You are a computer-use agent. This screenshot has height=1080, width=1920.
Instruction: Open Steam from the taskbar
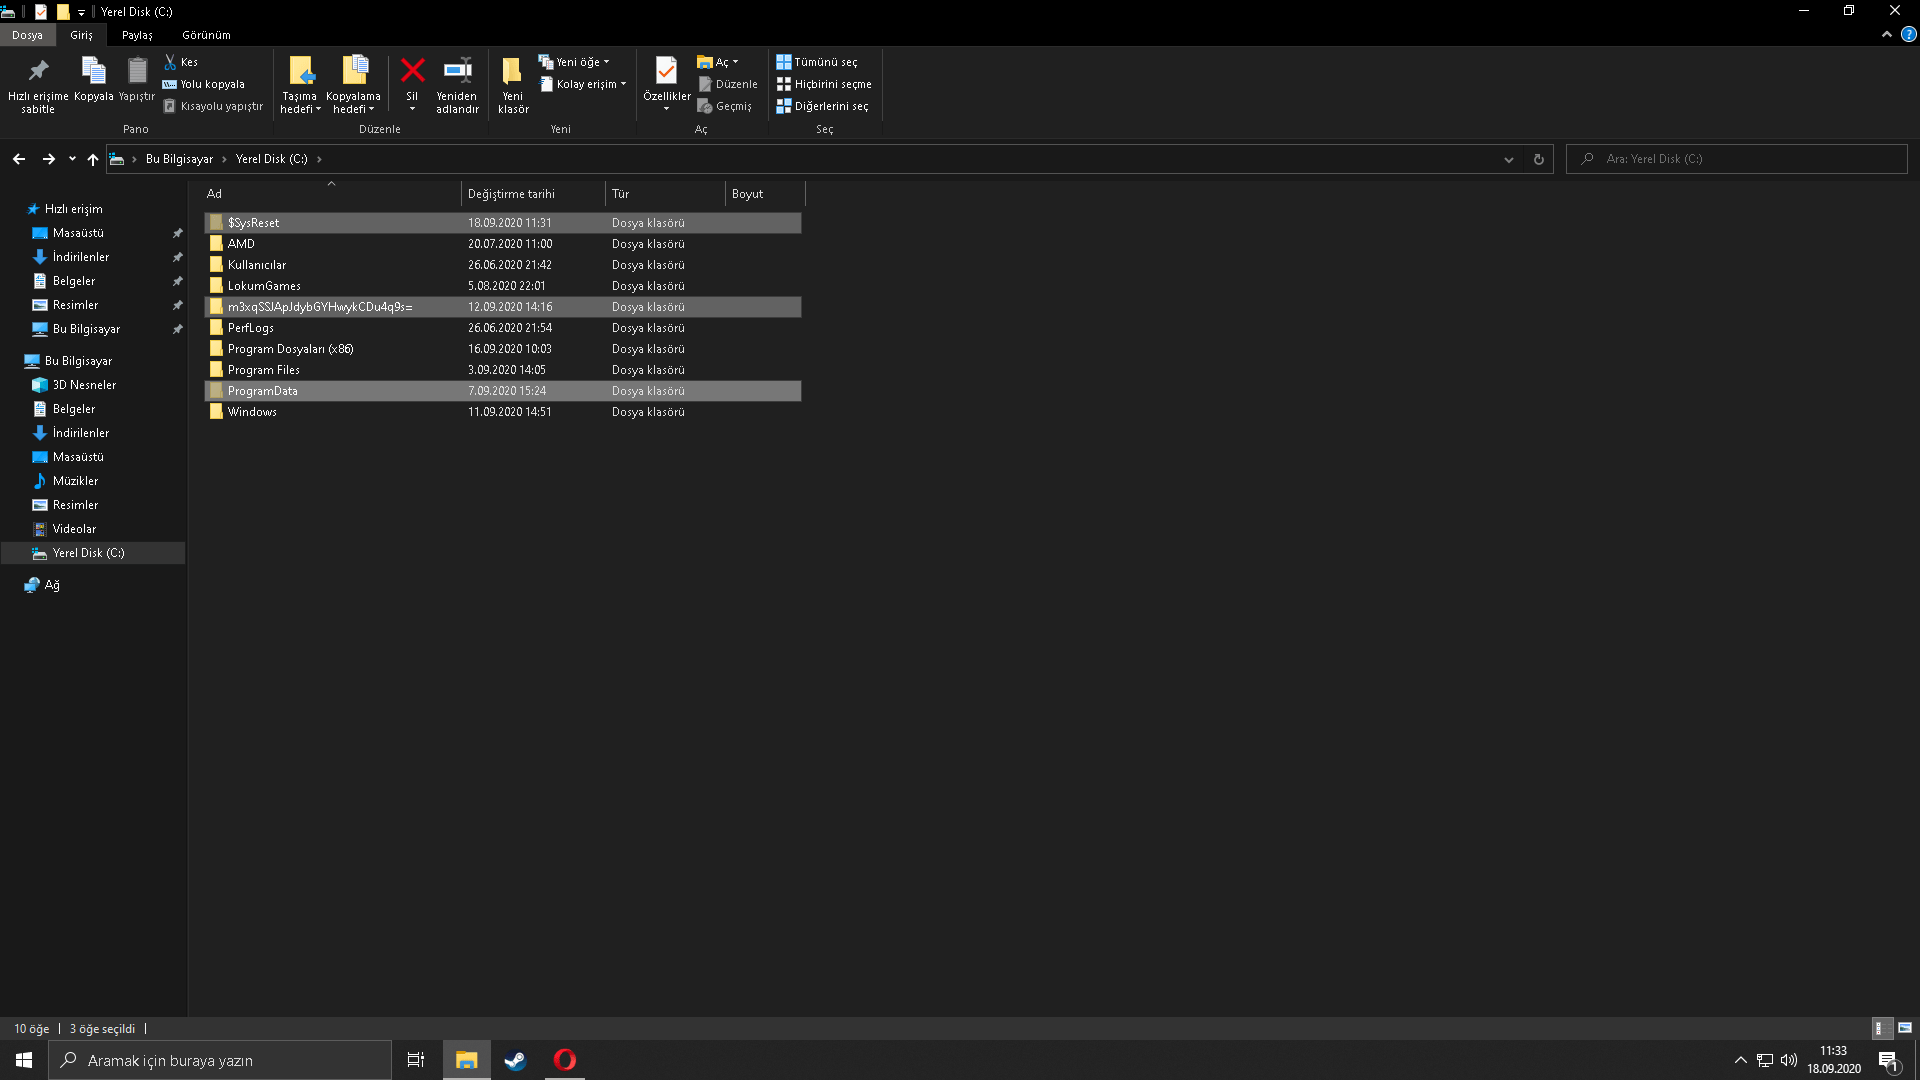[515, 1060]
